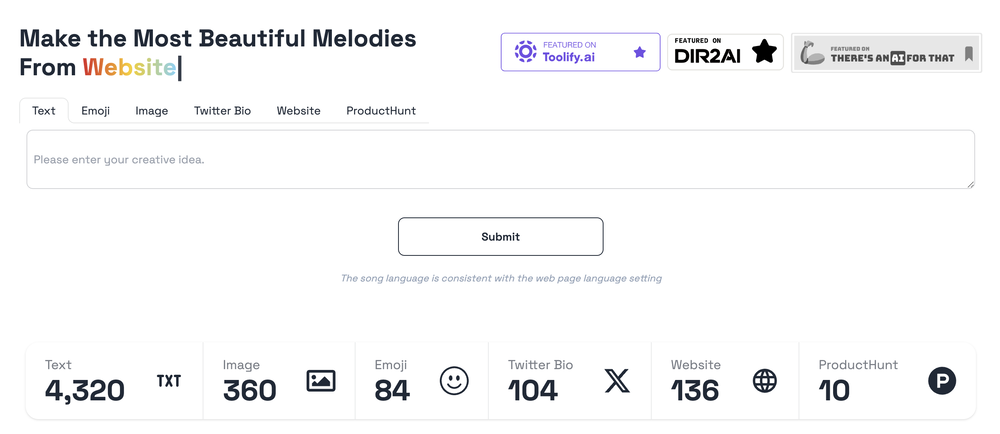The height and width of the screenshot is (434, 1000).
Task: Click the X logo beside Twitter Bio
Action: pyautogui.click(x=617, y=381)
